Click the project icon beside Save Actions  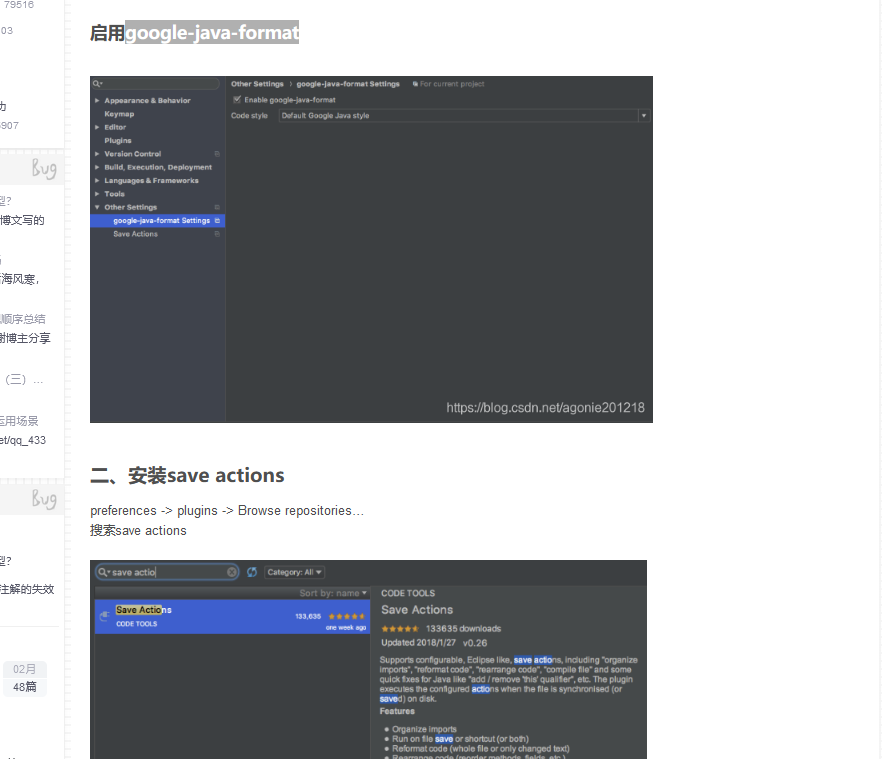coord(217,234)
